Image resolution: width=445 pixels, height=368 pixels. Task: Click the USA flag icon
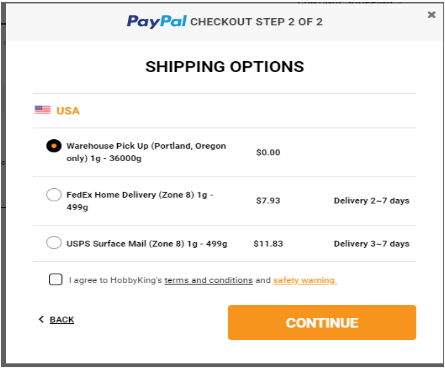[x=43, y=110]
